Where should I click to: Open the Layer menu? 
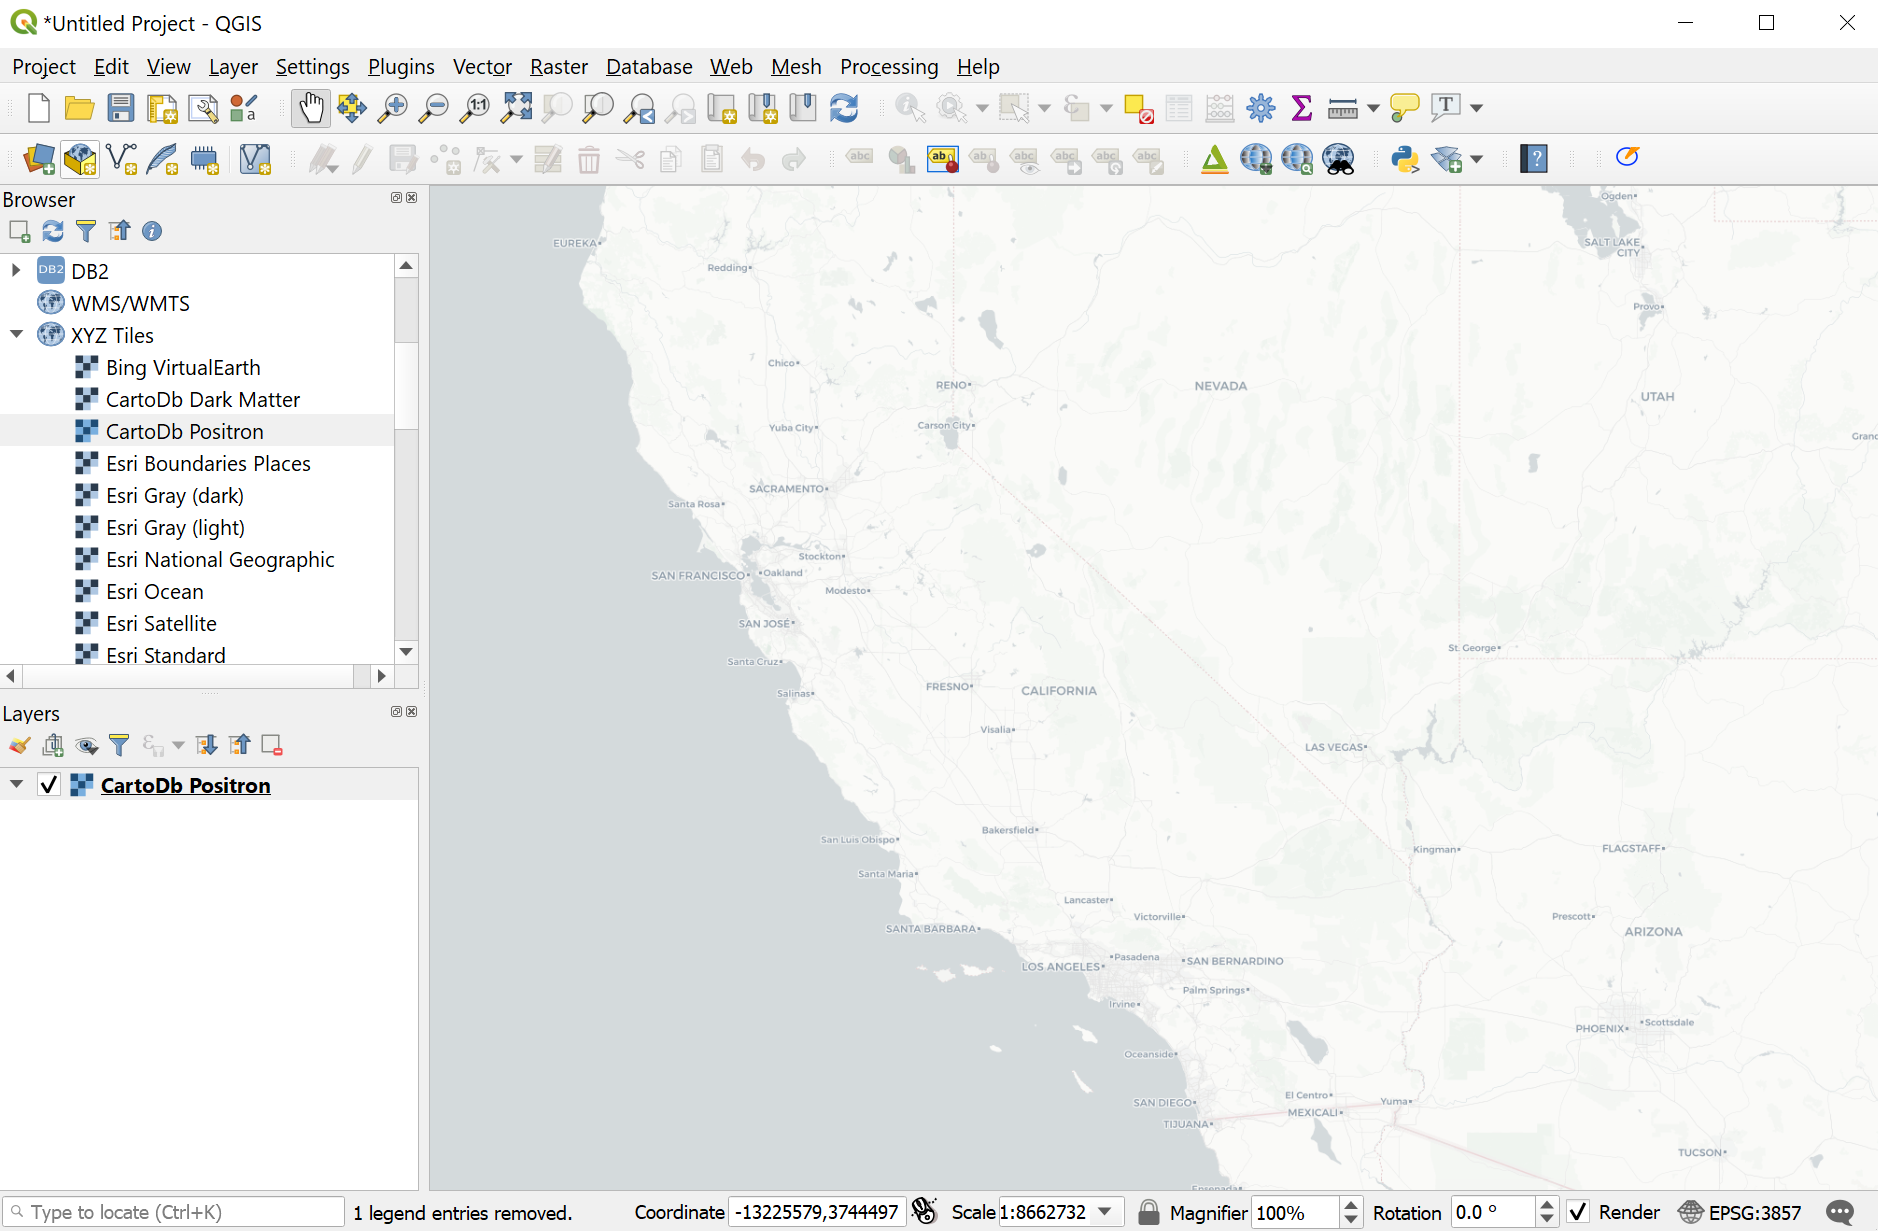pyautogui.click(x=233, y=67)
